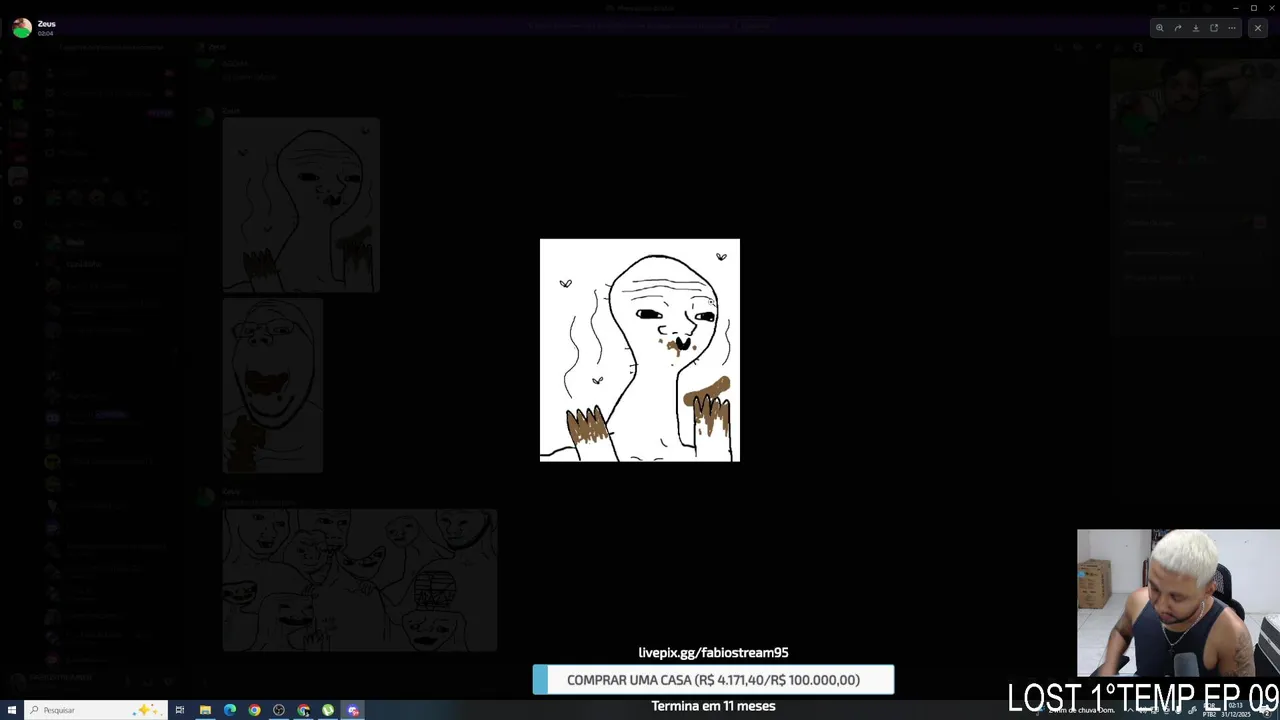The width and height of the screenshot is (1280, 720).
Task: Click the Termina em 11 meses text
Action: tap(713, 706)
